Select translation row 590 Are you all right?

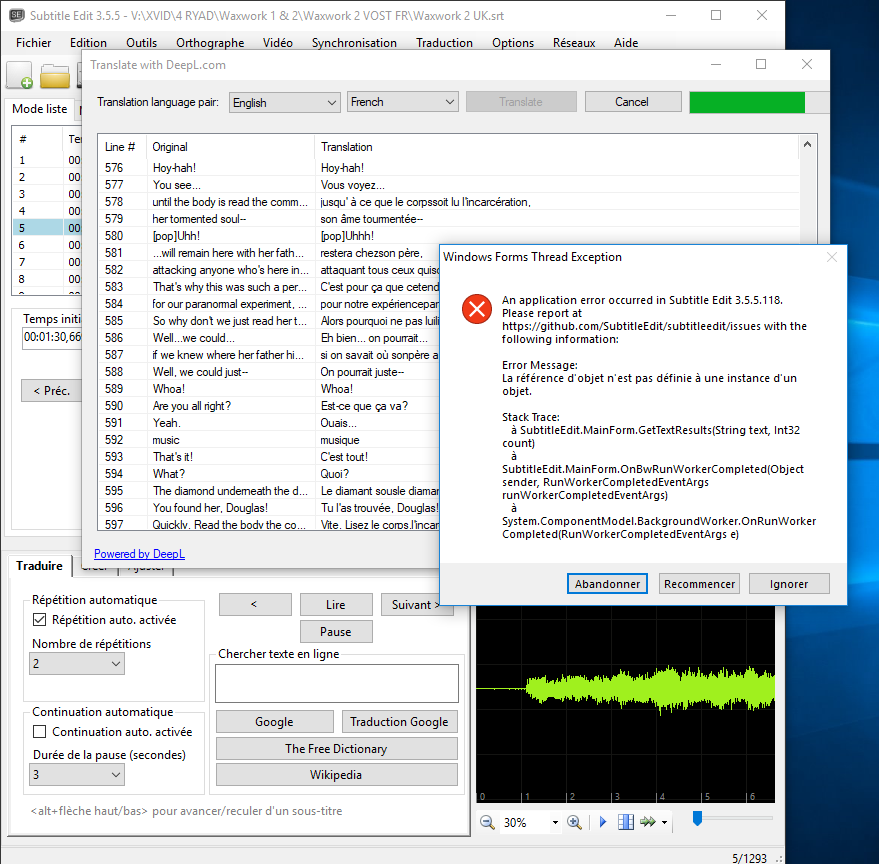269,406
